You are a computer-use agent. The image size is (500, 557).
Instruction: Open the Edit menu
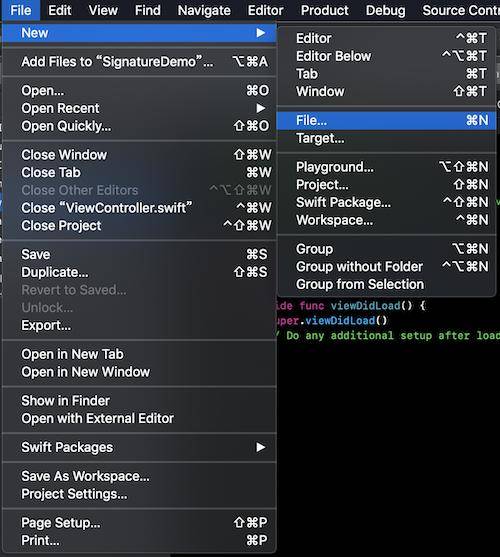60,10
